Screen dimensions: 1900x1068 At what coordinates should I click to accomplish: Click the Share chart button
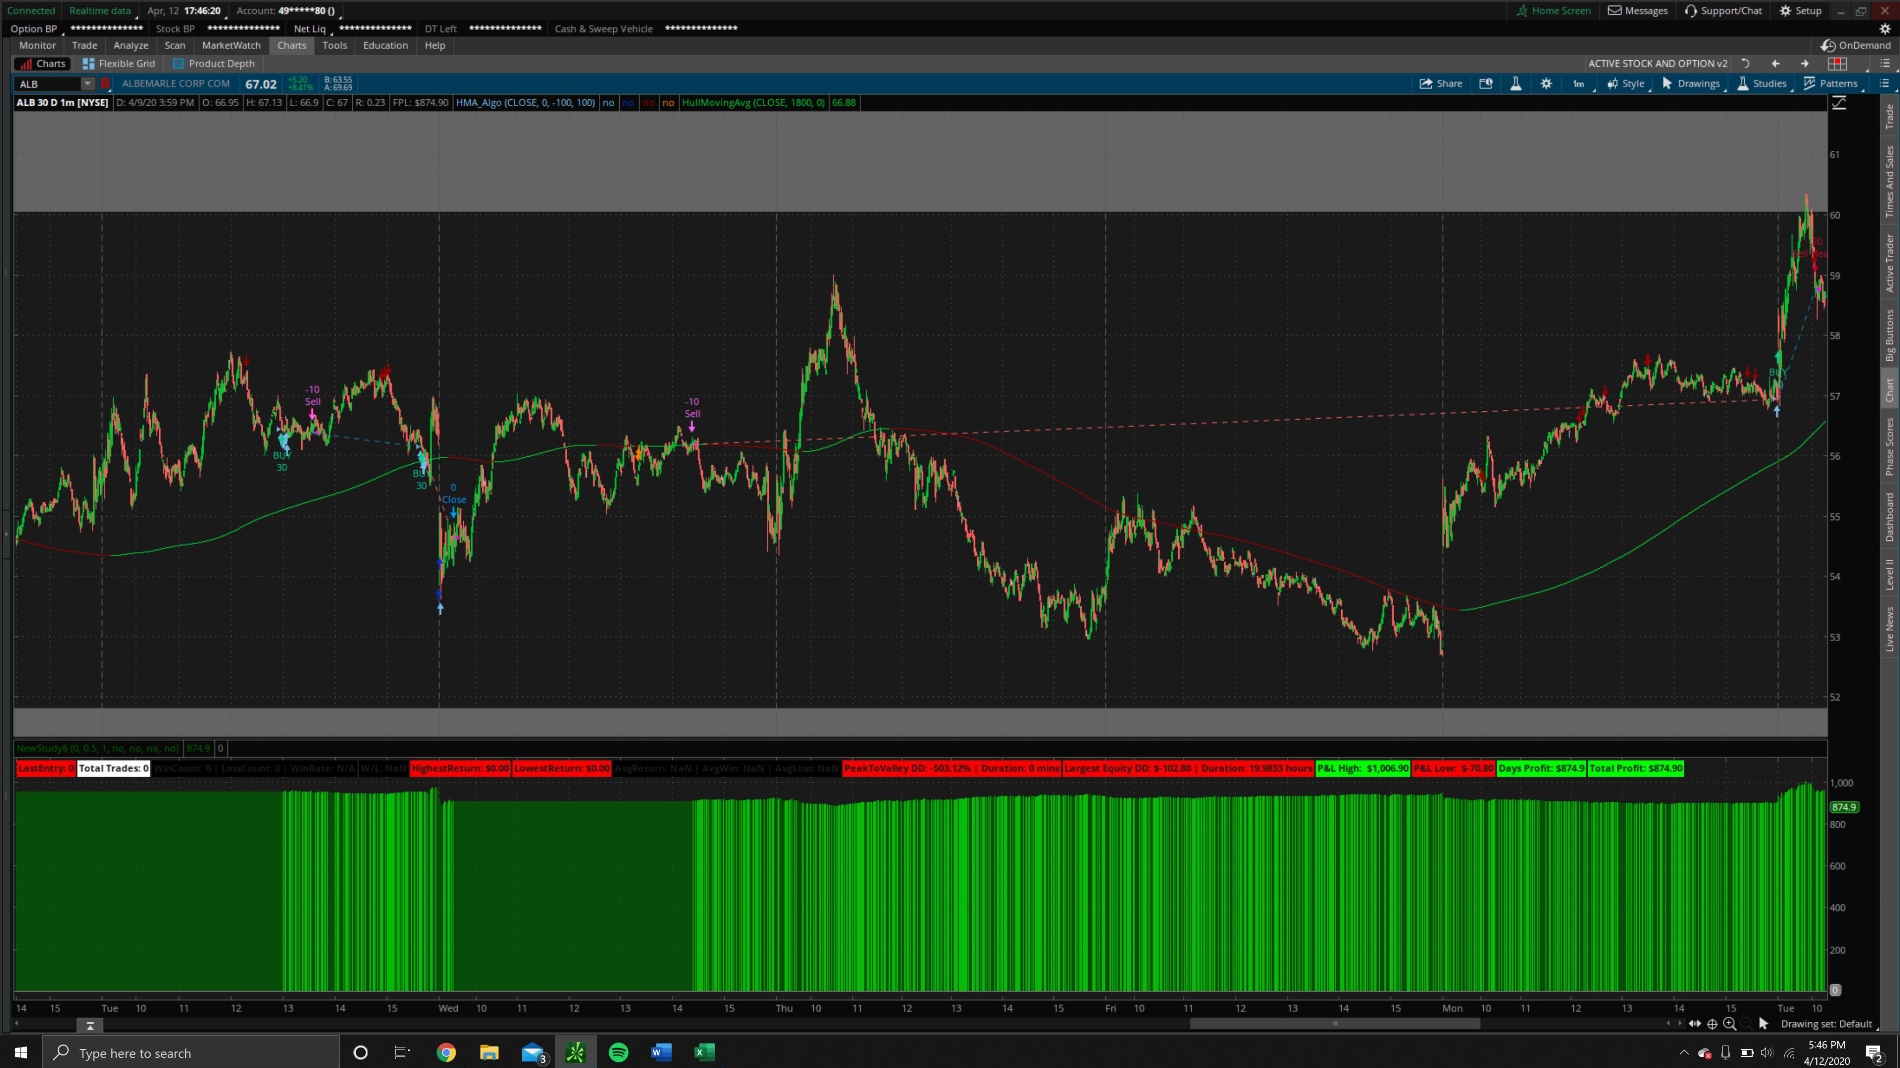[1441, 84]
